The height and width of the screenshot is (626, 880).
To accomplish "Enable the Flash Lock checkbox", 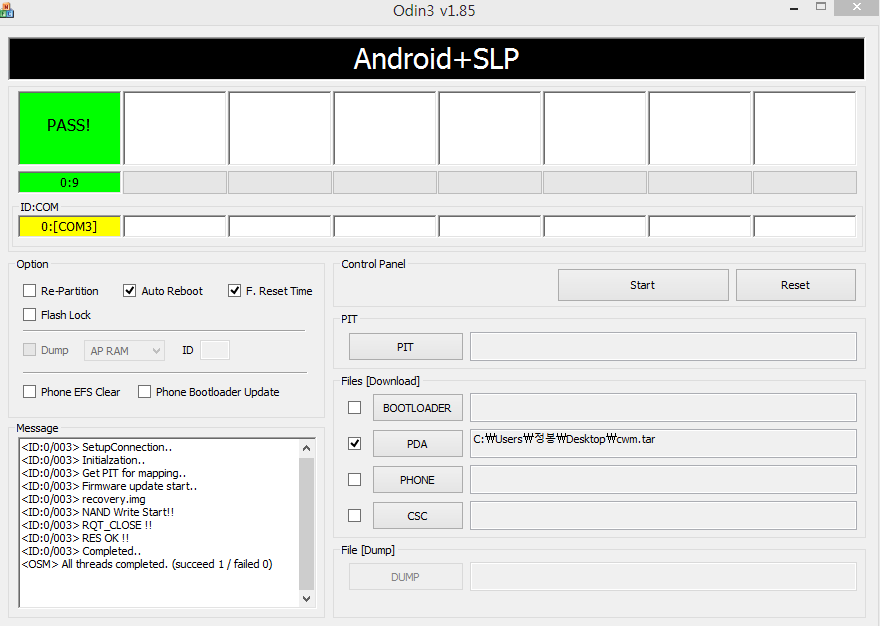I will [30, 315].
